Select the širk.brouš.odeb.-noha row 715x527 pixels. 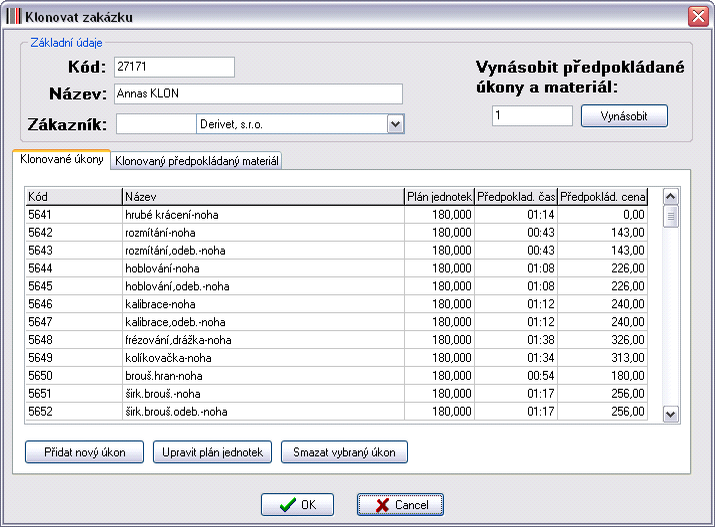337,412
